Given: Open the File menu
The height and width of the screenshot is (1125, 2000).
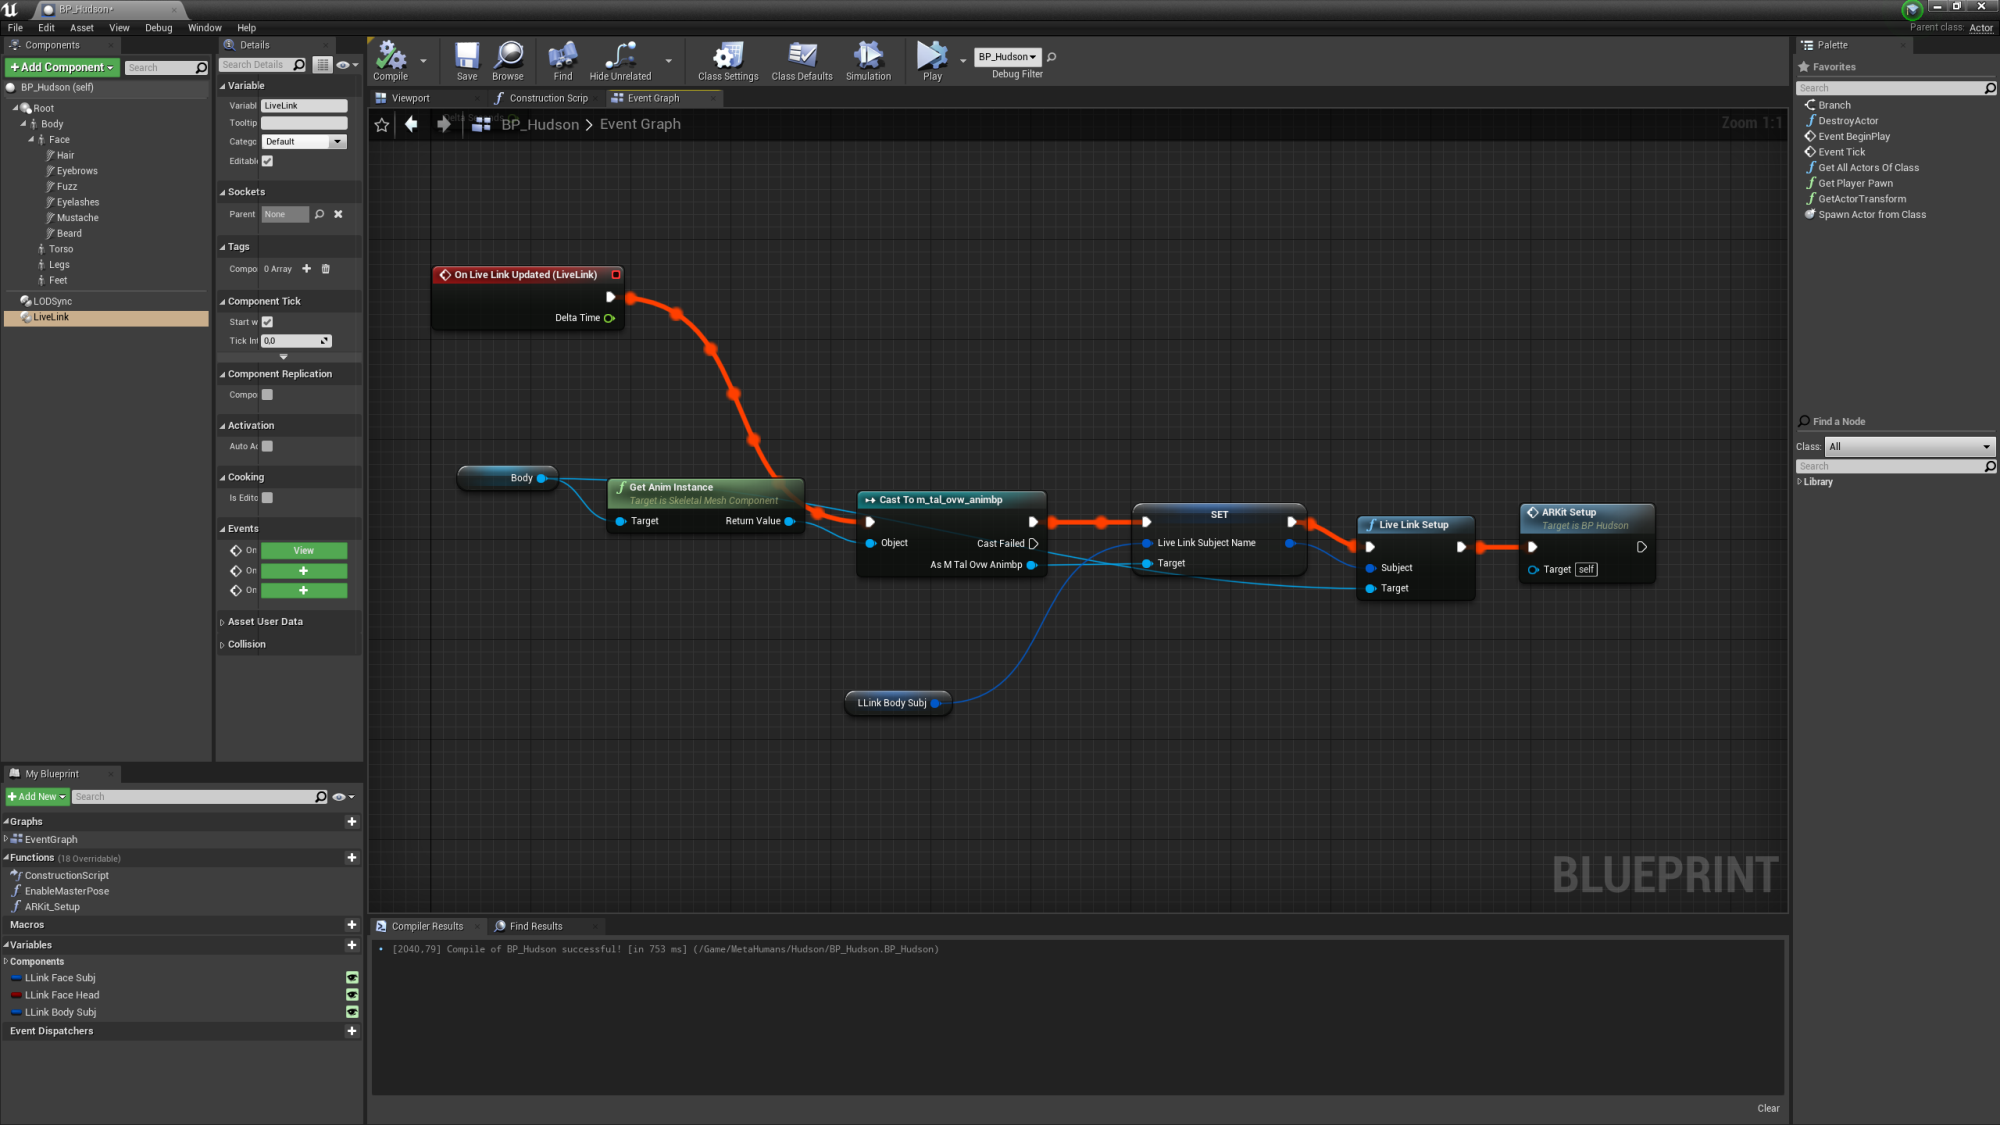Looking at the screenshot, I should (x=15, y=28).
